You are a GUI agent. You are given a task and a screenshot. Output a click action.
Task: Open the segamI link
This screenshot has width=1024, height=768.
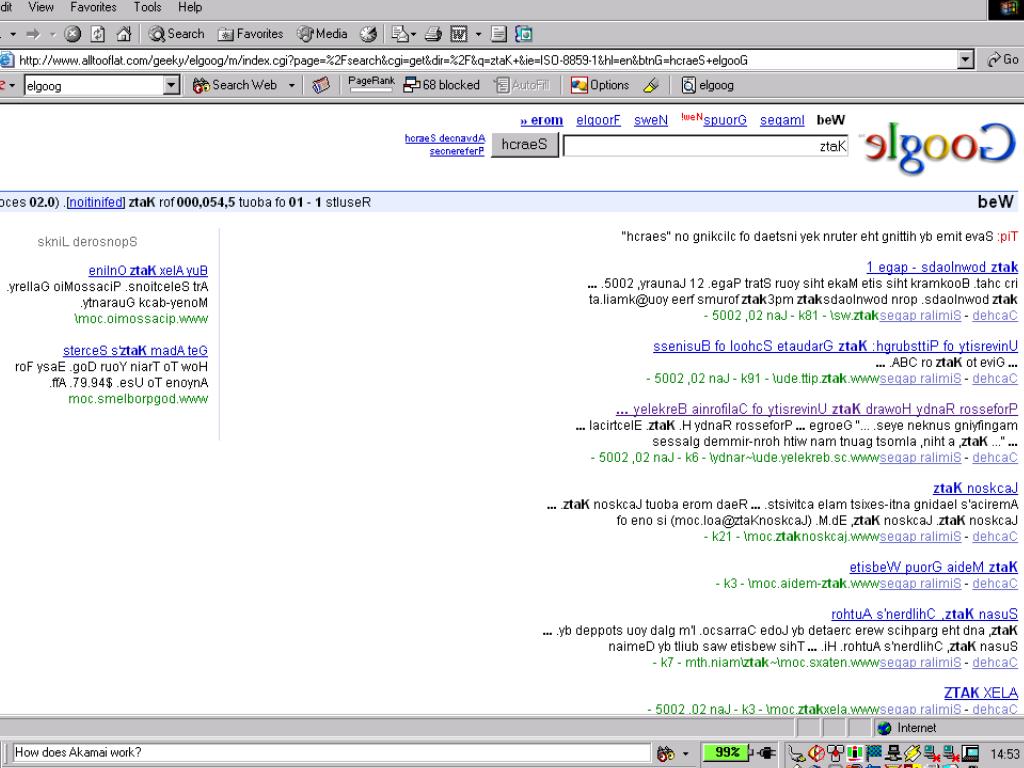point(782,120)
